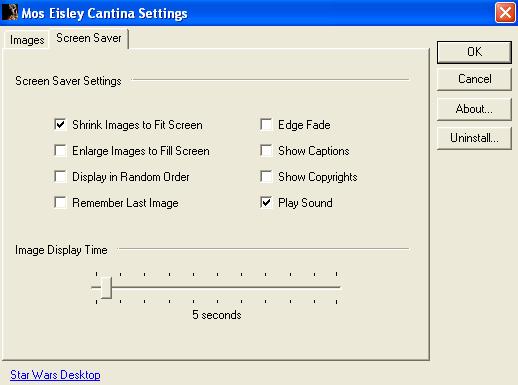The image size is (518, 385).
Task: Click the far right end of time slider
Action: [337, 287]
